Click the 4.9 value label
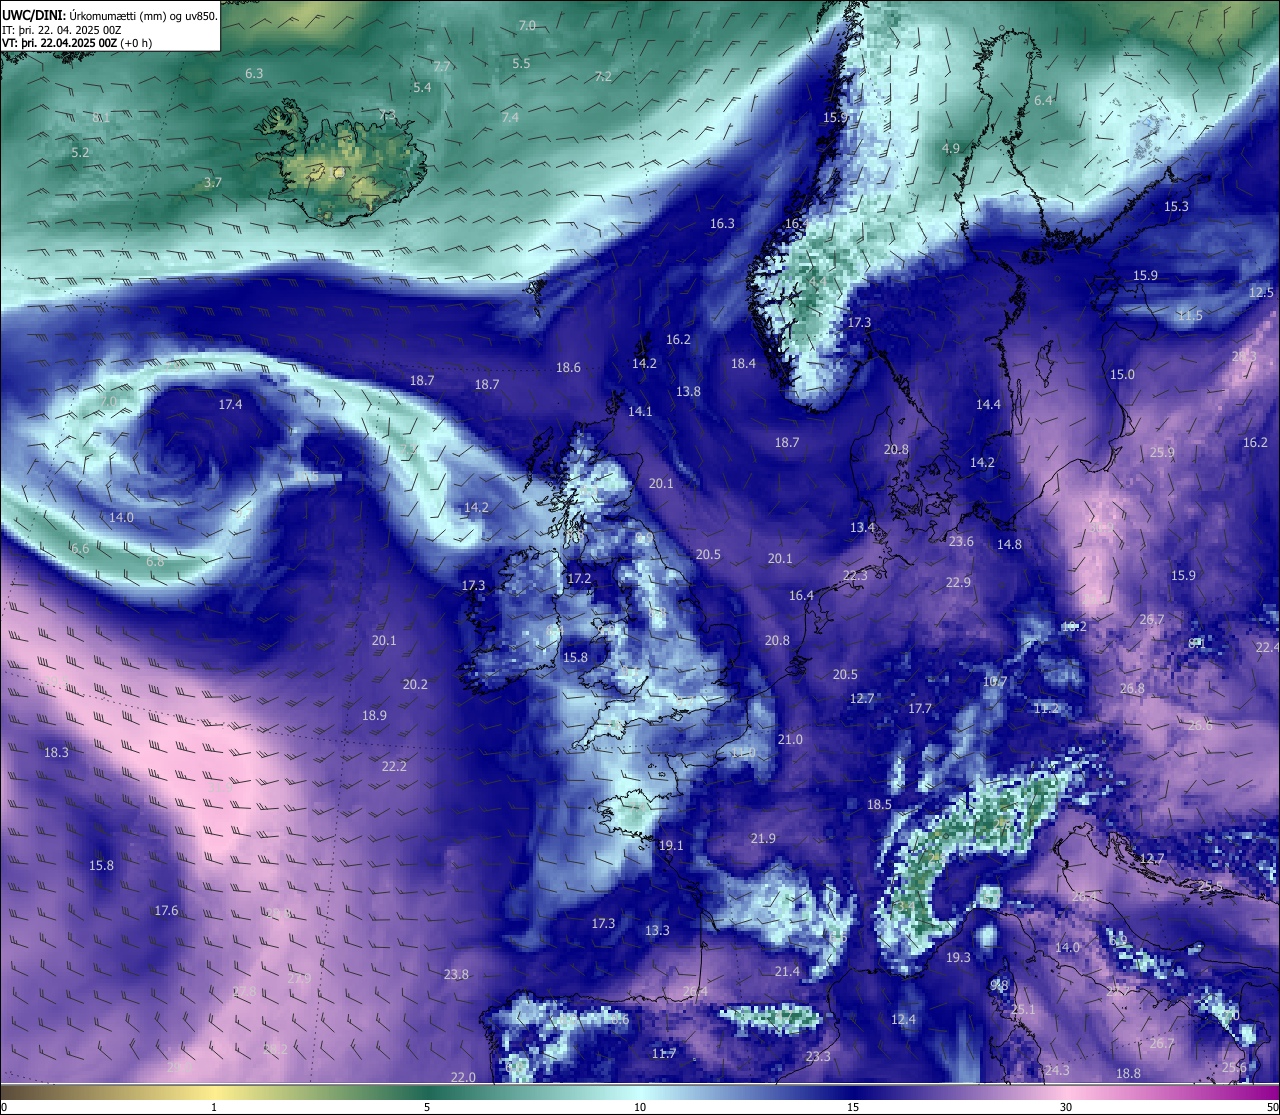Image resolution: width=1280 pixels, height=1115 pixels. [951, 149]
